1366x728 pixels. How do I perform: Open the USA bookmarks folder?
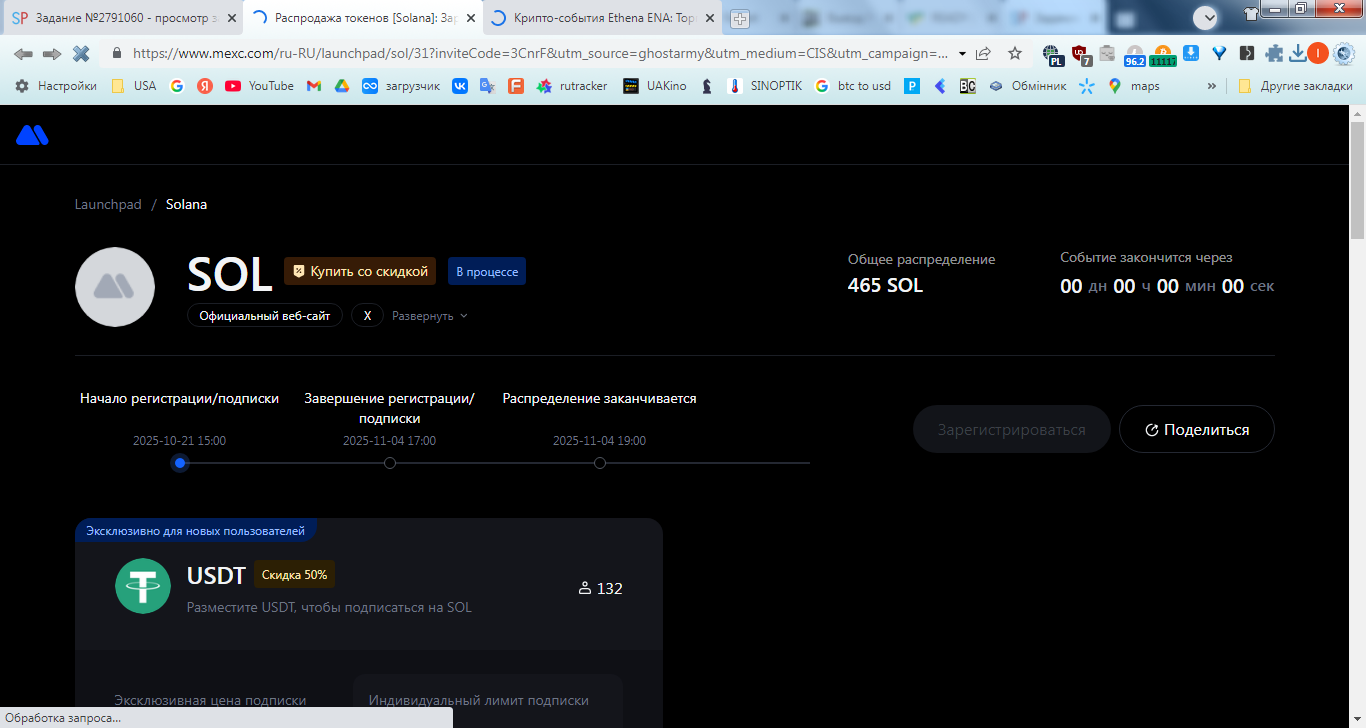click(133, 86)
